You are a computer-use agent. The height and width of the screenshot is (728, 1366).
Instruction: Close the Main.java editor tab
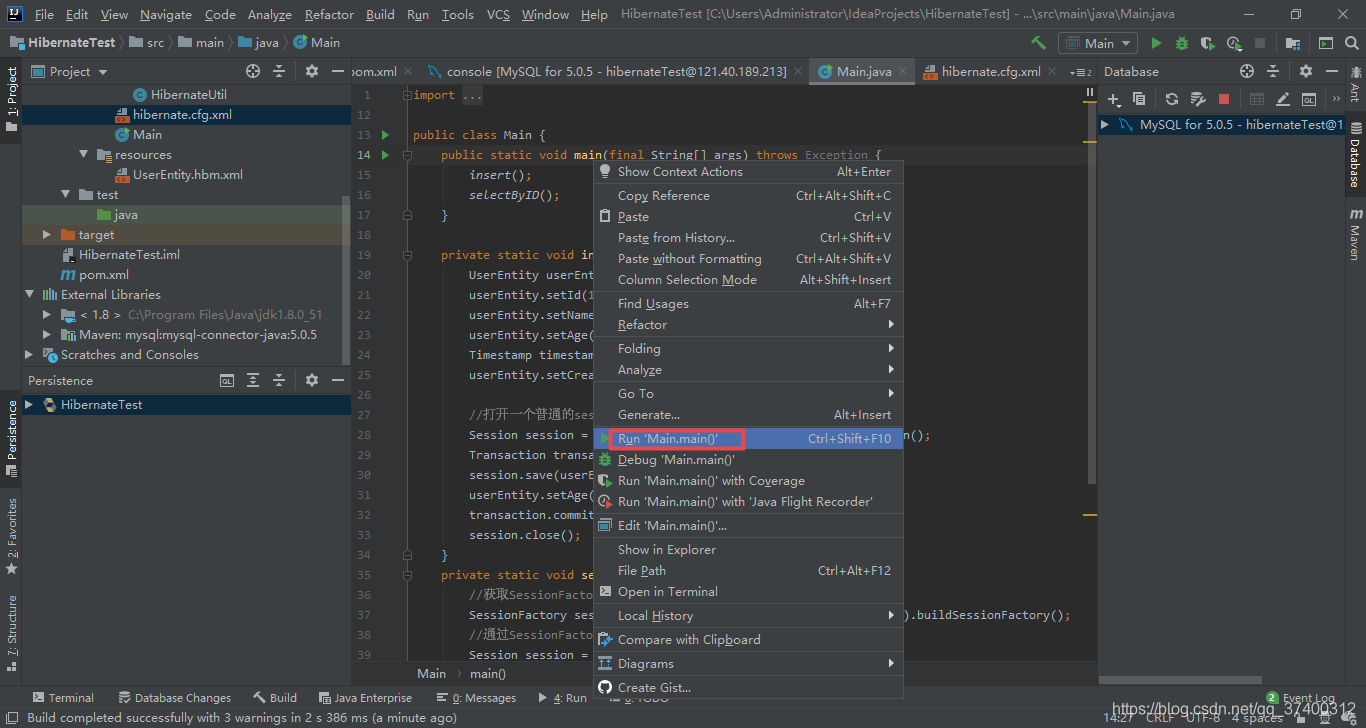903,72
